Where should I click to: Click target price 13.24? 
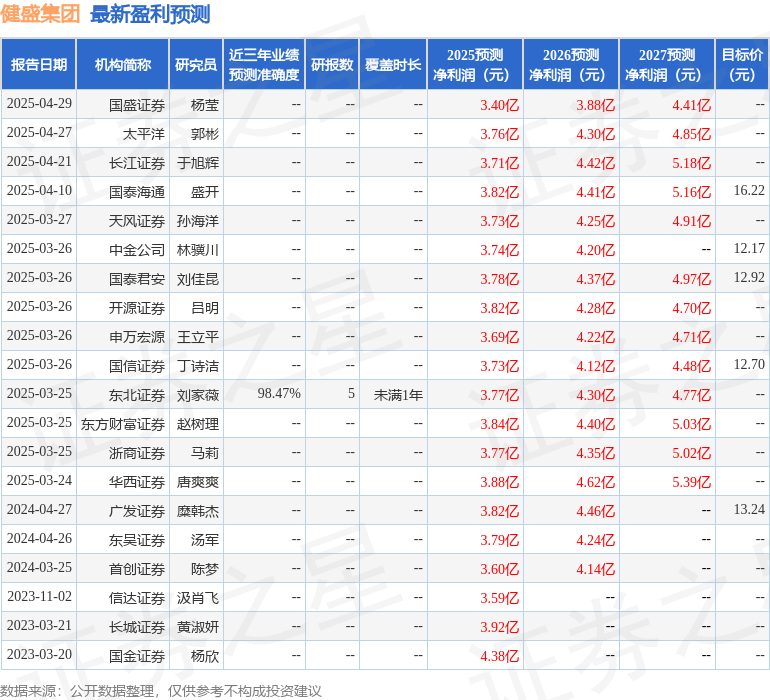tap(749, 509)
